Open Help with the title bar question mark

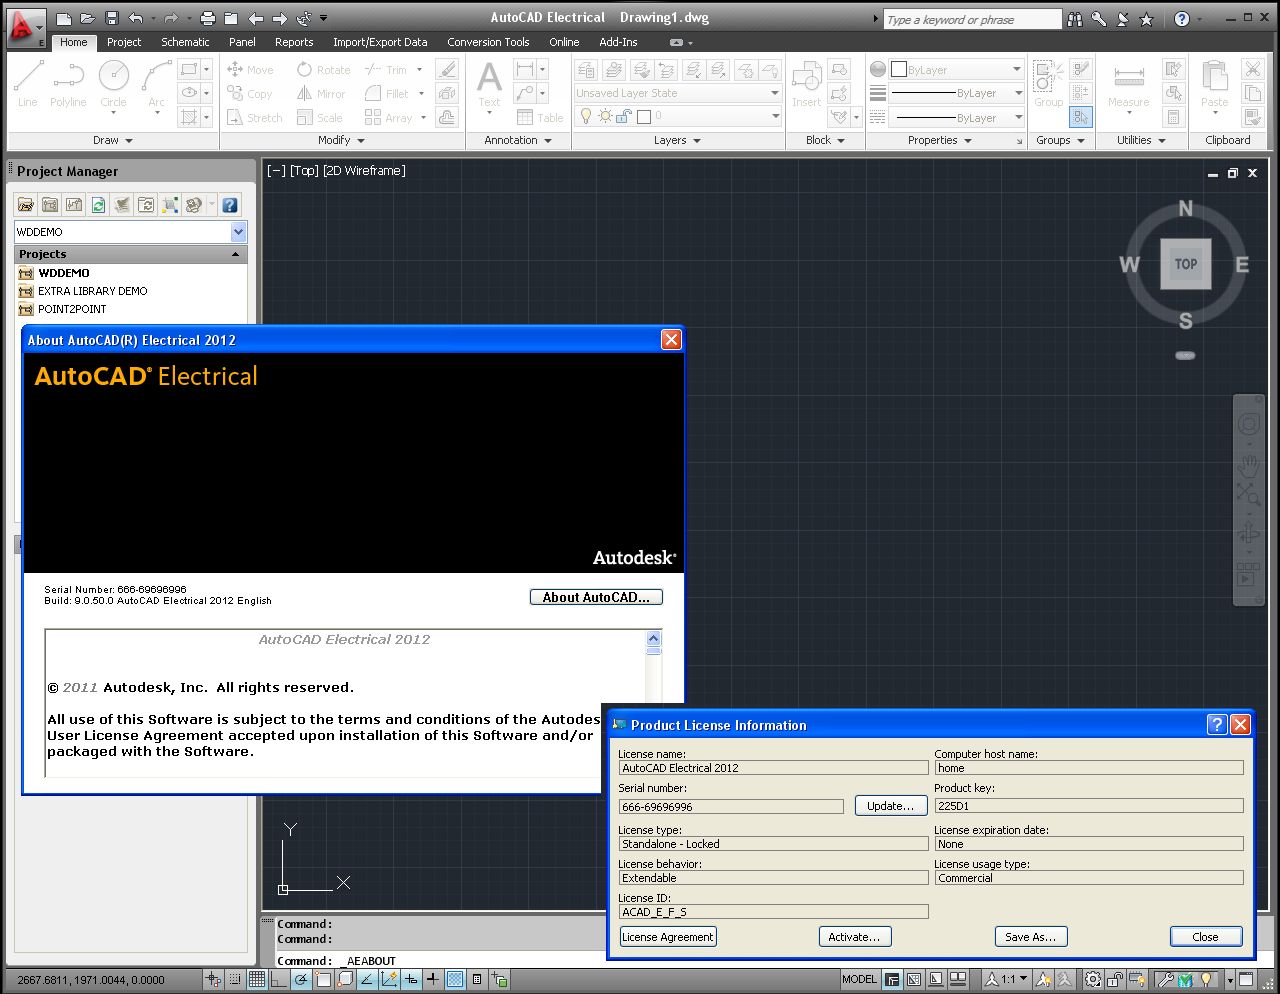[1182, 19]
